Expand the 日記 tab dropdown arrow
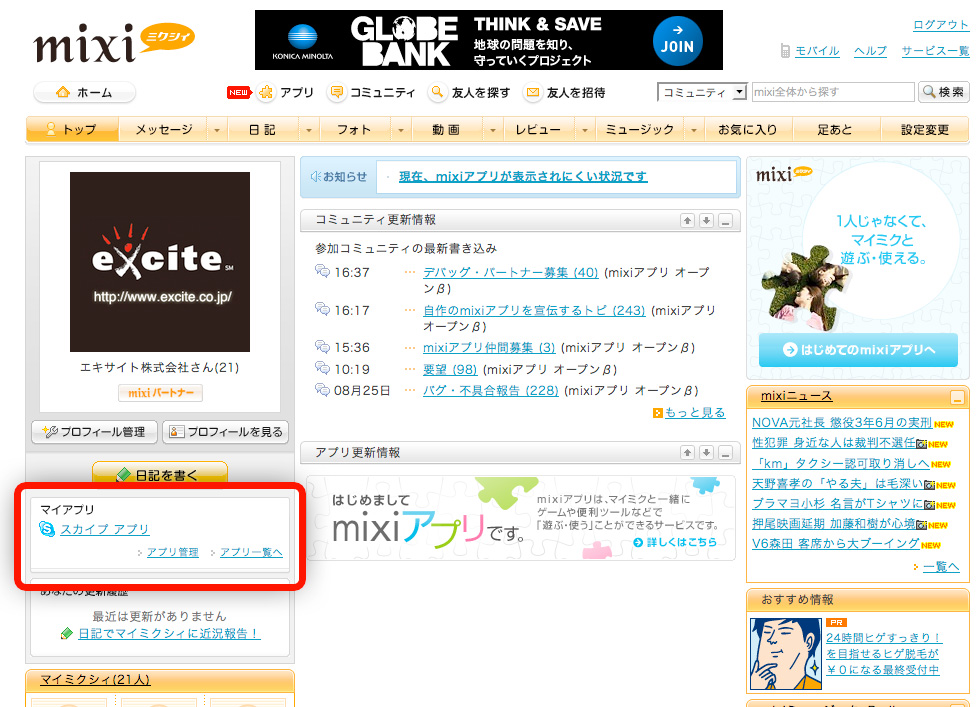This screenshot has height=707, width=979. coord(308,130)
